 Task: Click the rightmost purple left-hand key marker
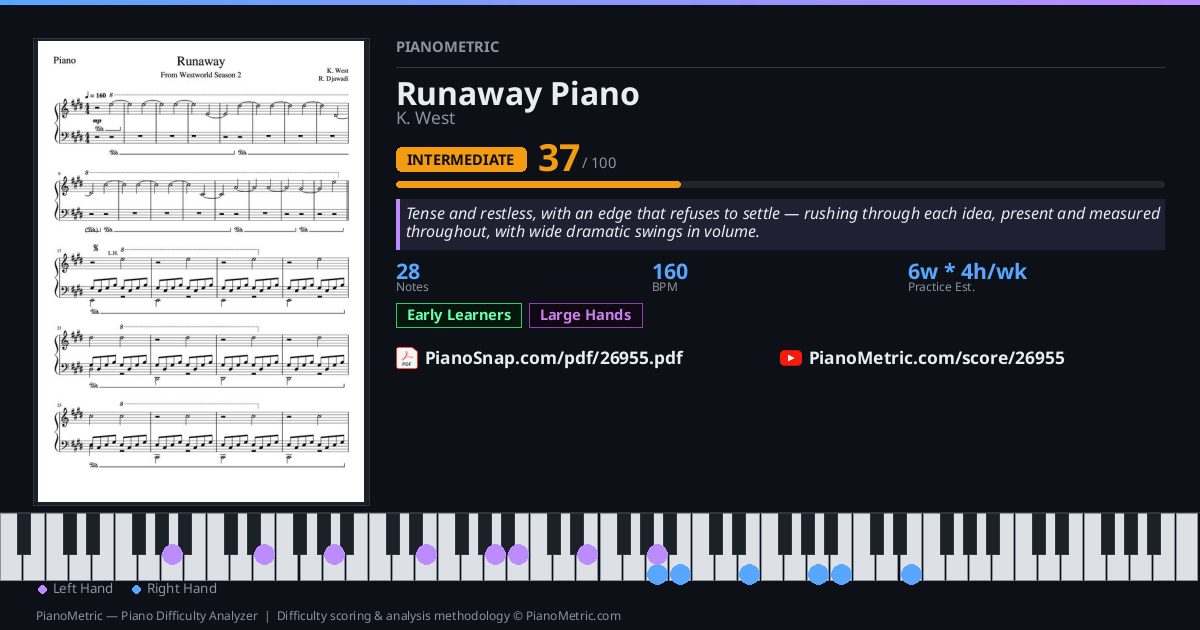click(x=657, y=554)
